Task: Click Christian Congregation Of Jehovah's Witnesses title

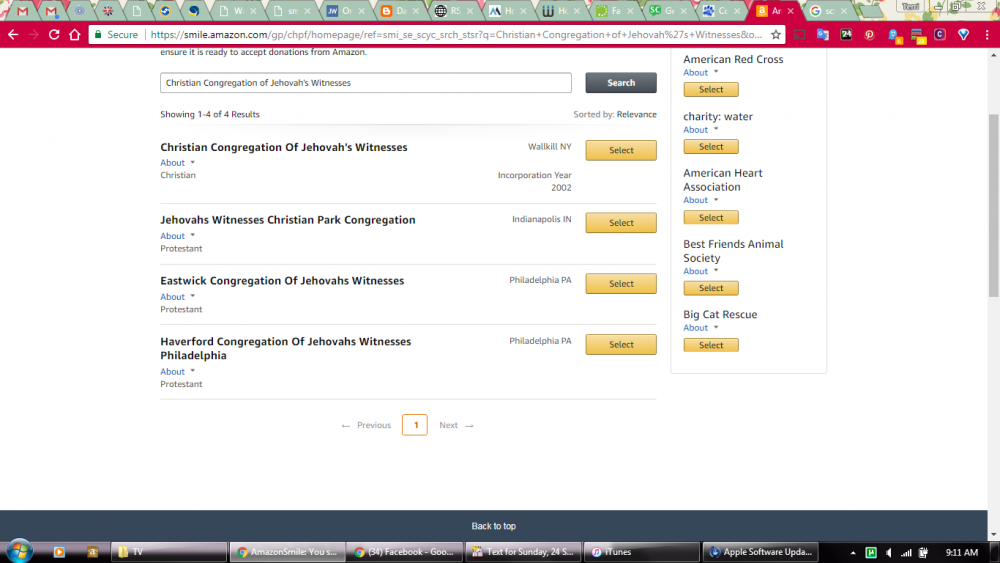Action: coord(284,147)
